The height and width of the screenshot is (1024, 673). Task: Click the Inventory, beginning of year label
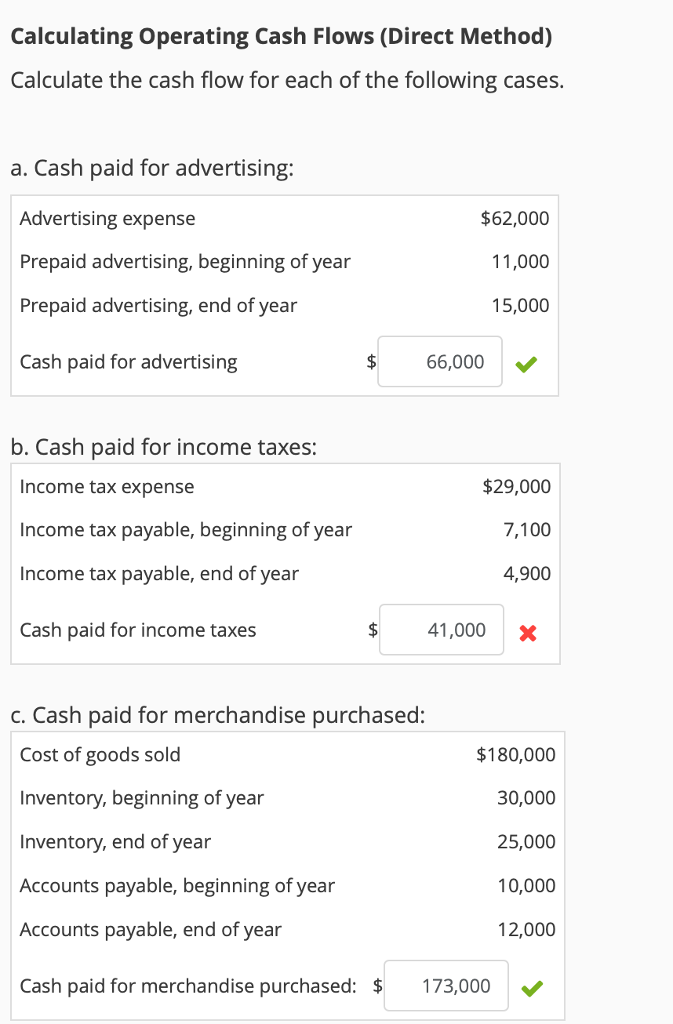click(142, 798)
